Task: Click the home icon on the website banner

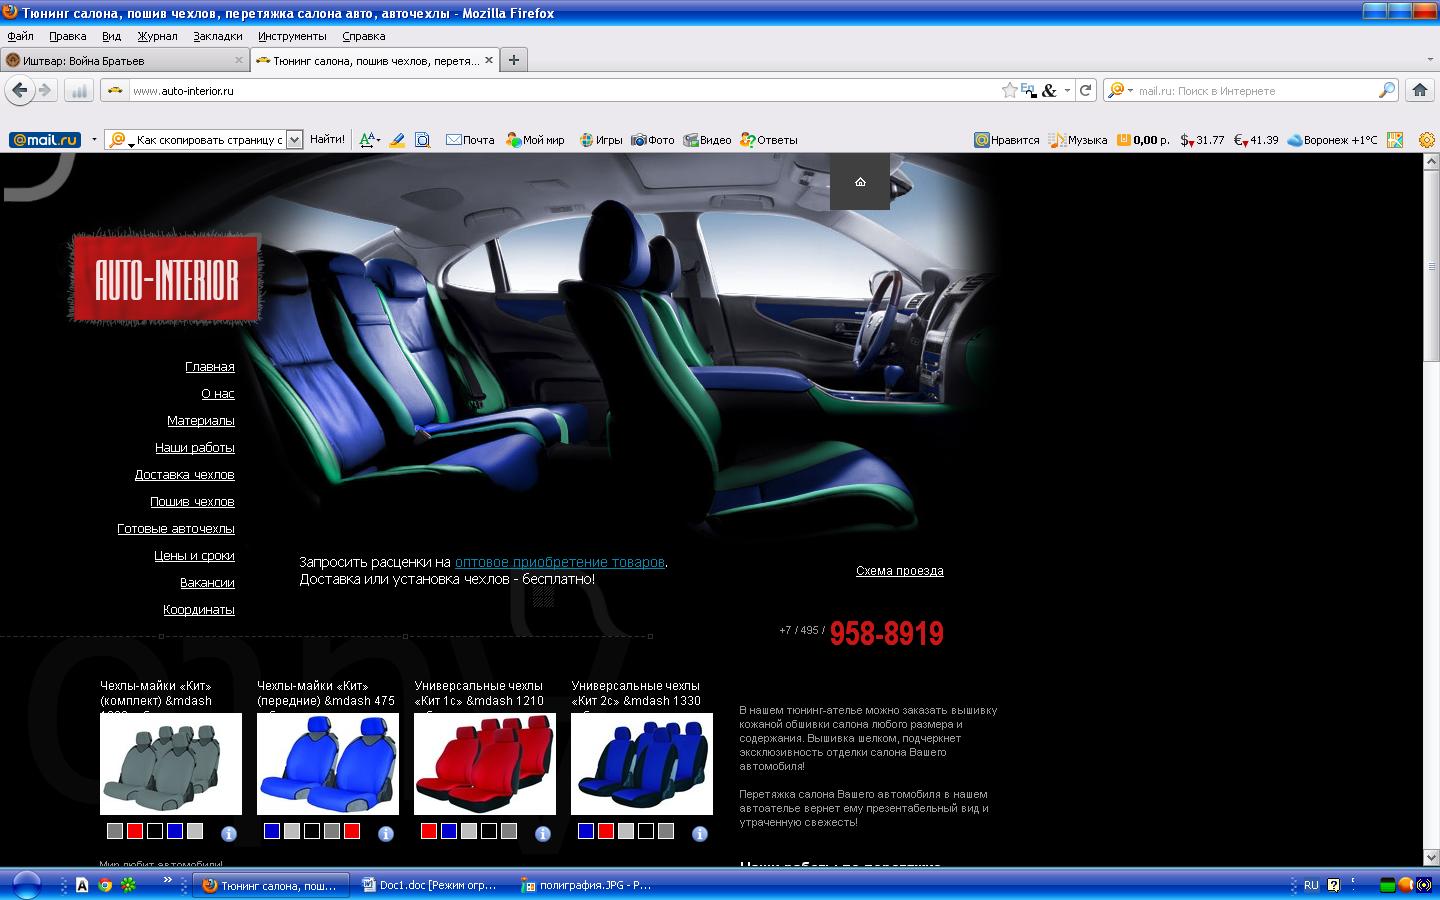Action: [860, 182]
